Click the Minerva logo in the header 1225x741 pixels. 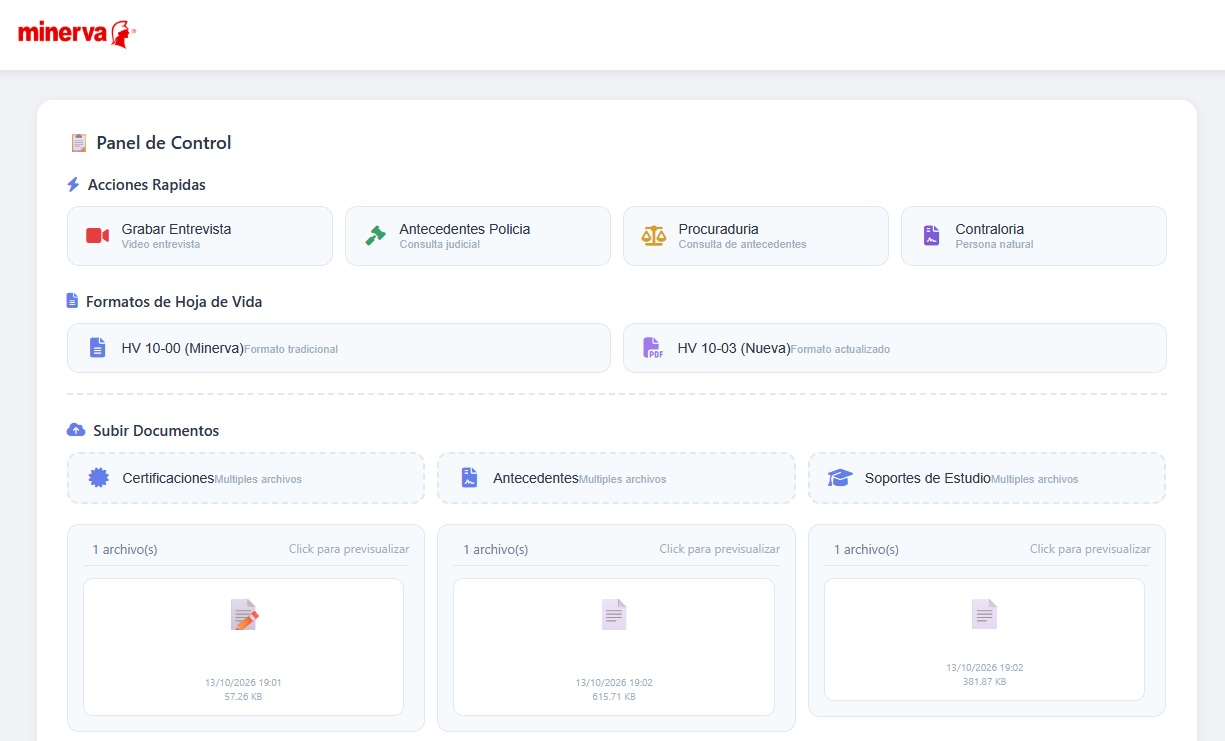coord(76,33)
